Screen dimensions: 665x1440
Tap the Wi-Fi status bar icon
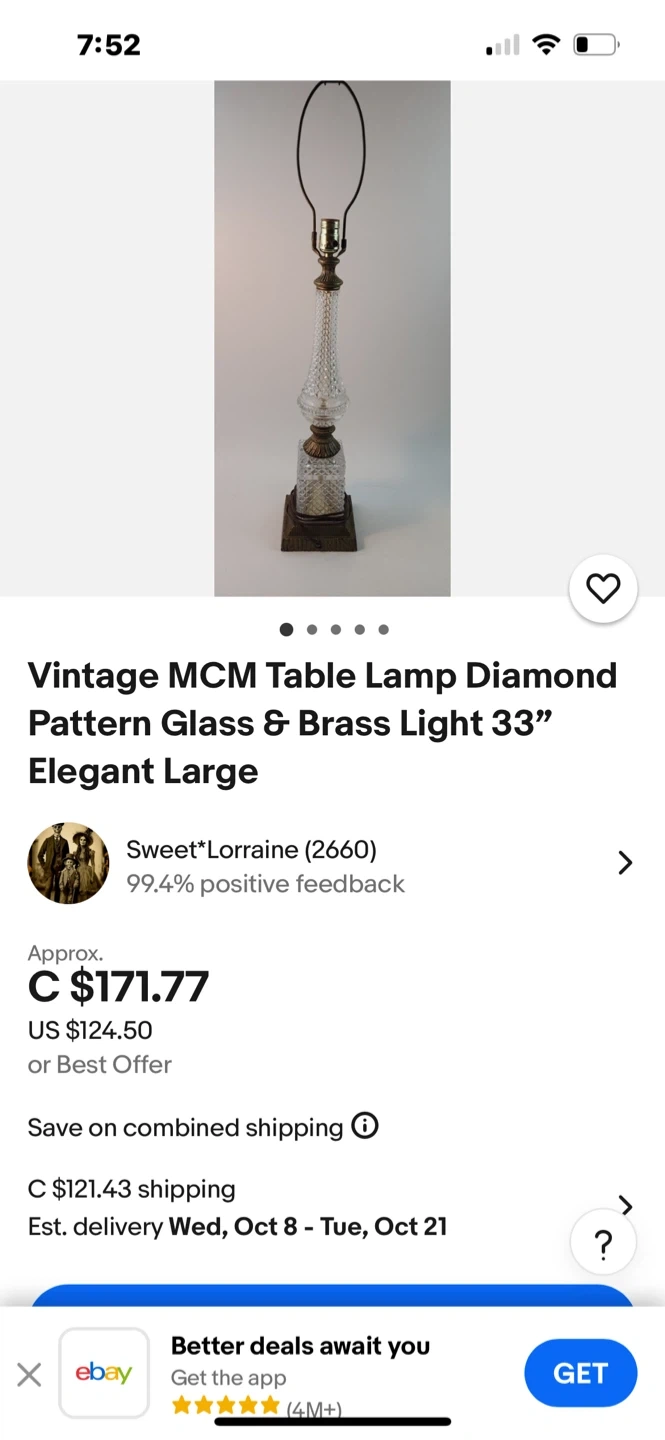545,45
